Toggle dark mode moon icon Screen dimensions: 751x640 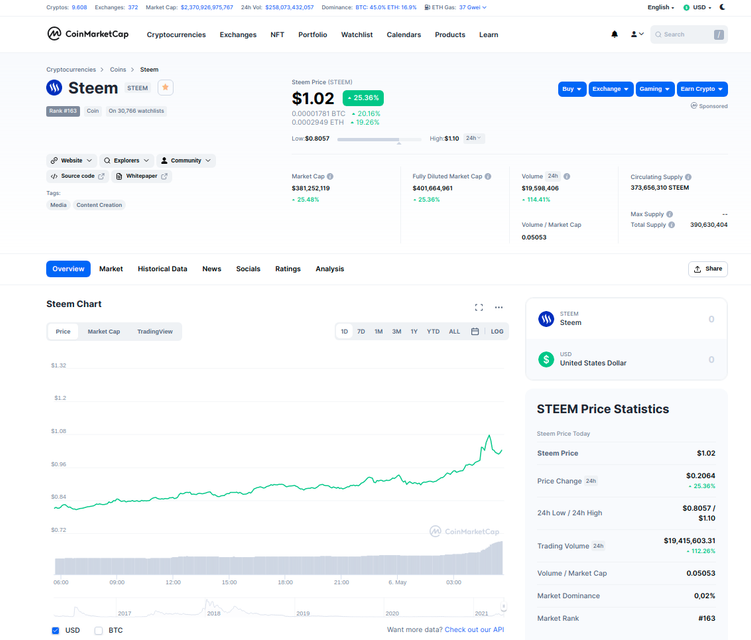click(x=722, y=7)
